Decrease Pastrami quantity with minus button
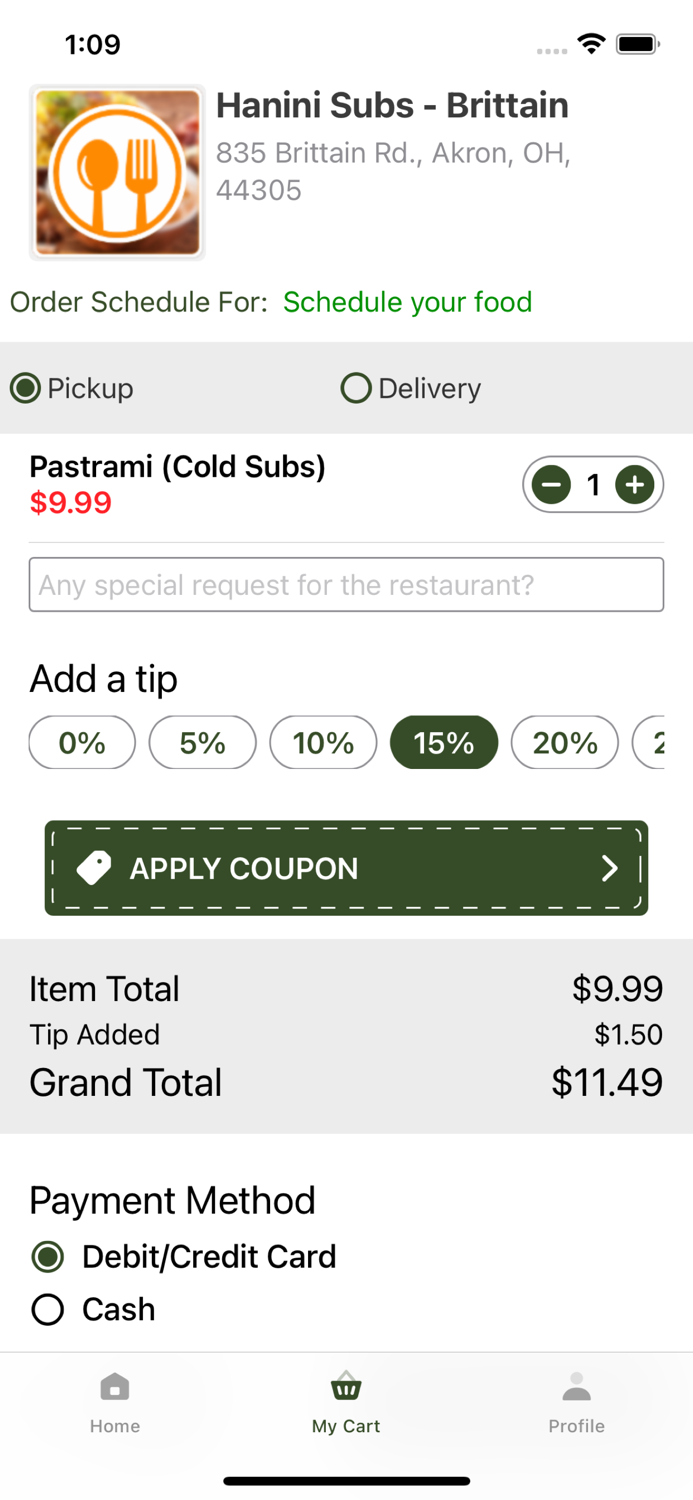The image size is (693, 1500). (x=550, y=485)
